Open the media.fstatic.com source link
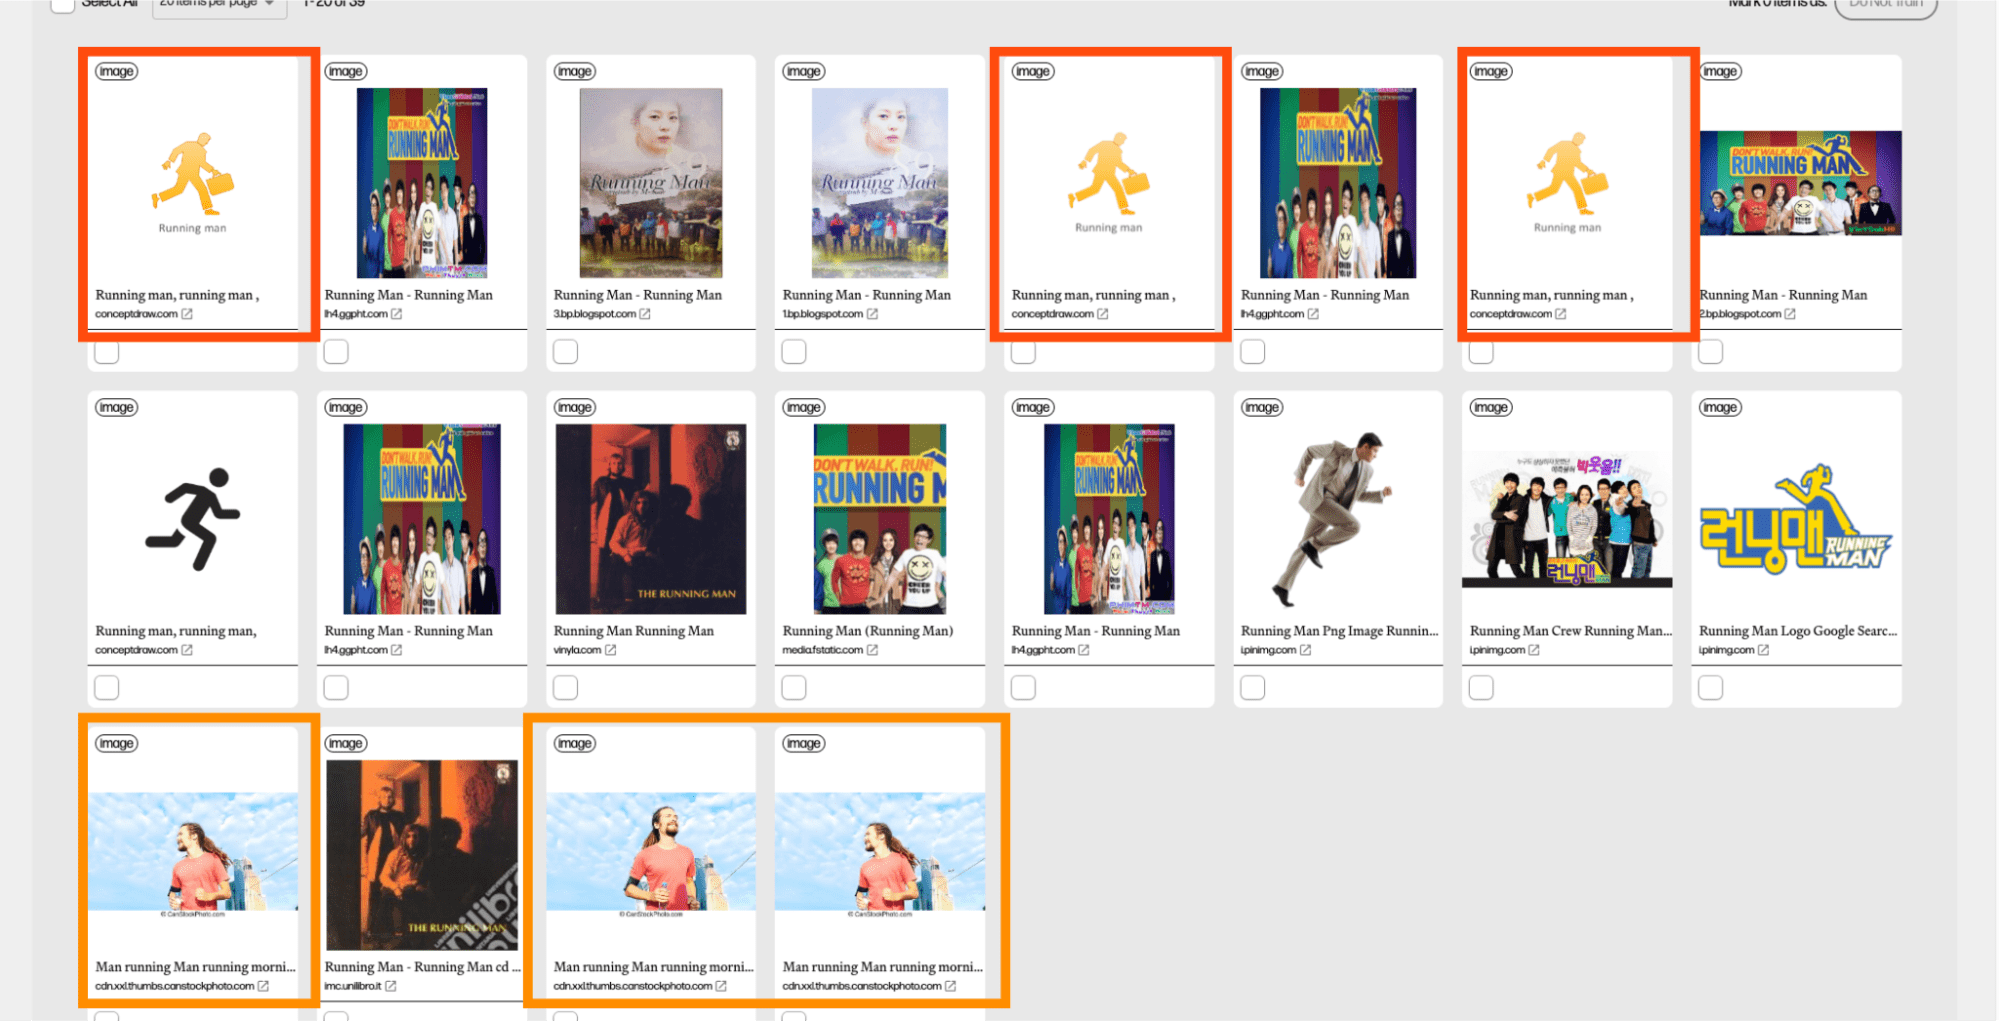The height and width of the screenshot is (1021, 1999). 822,650
